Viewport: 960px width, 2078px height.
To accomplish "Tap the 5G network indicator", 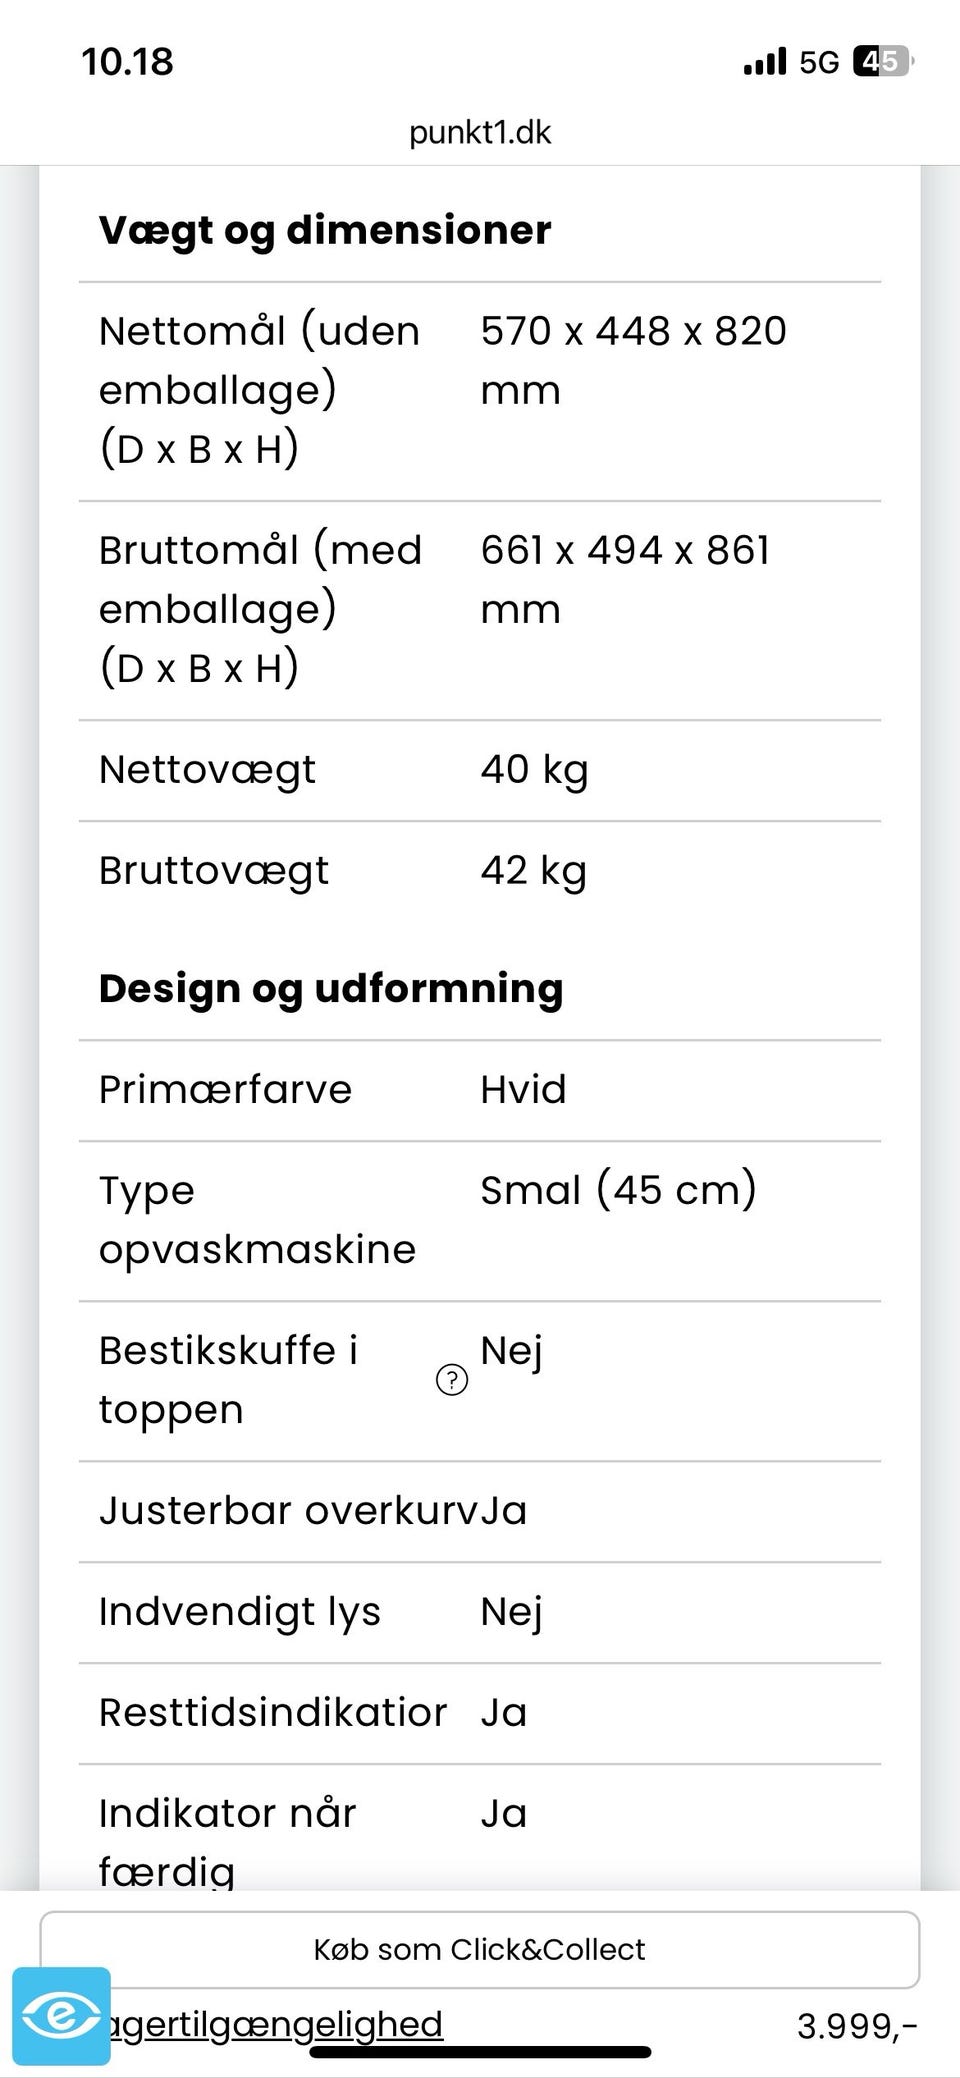I will [819, 63].
